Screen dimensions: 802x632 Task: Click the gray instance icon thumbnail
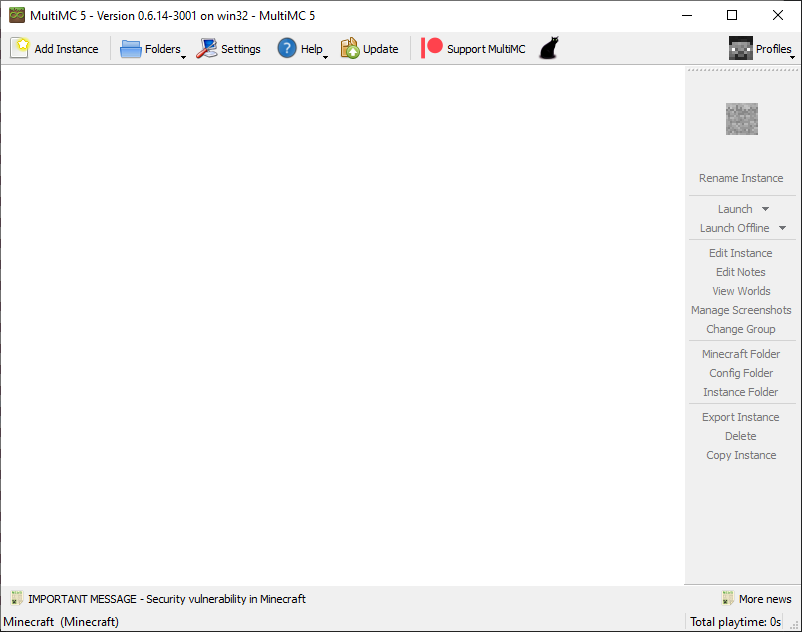point(742,119)
